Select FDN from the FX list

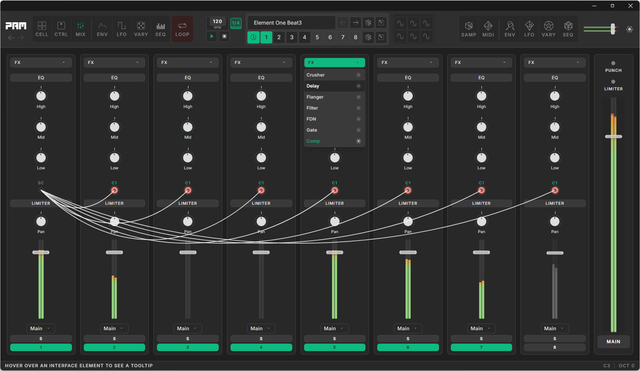click(x=334, y=119)
